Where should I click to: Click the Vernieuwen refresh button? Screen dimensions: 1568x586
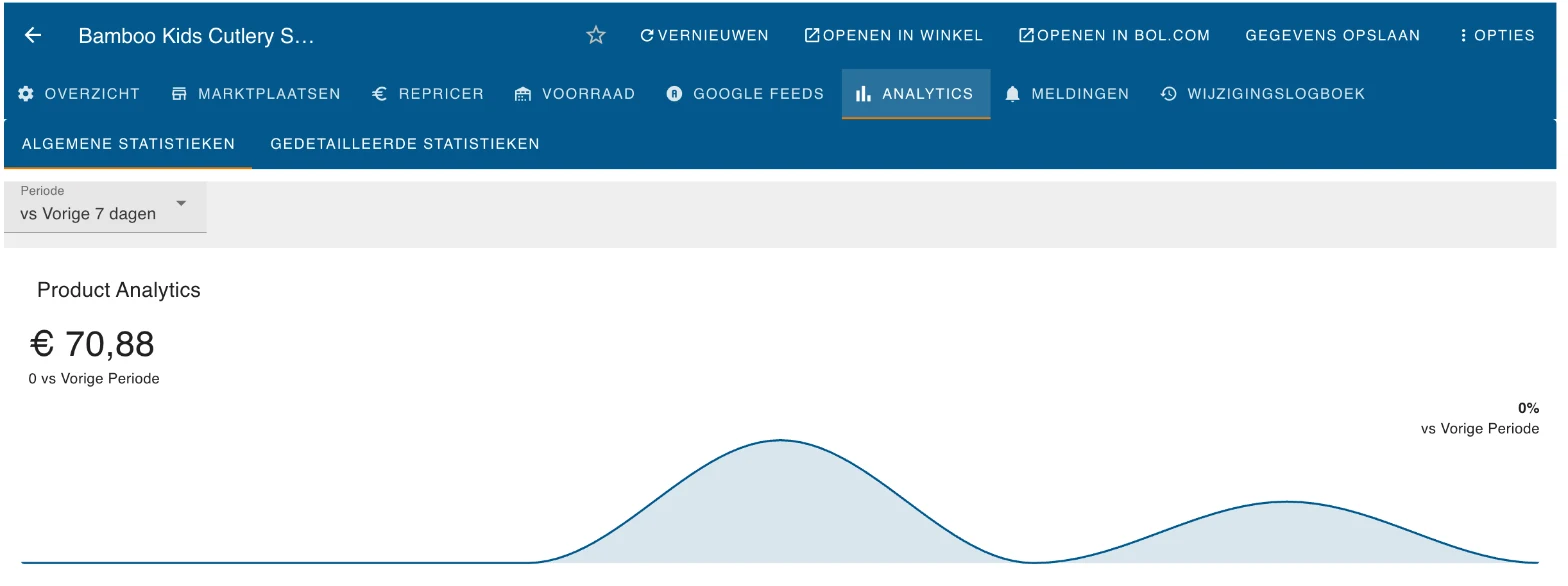pyautogui.click(x=705, y=35)
